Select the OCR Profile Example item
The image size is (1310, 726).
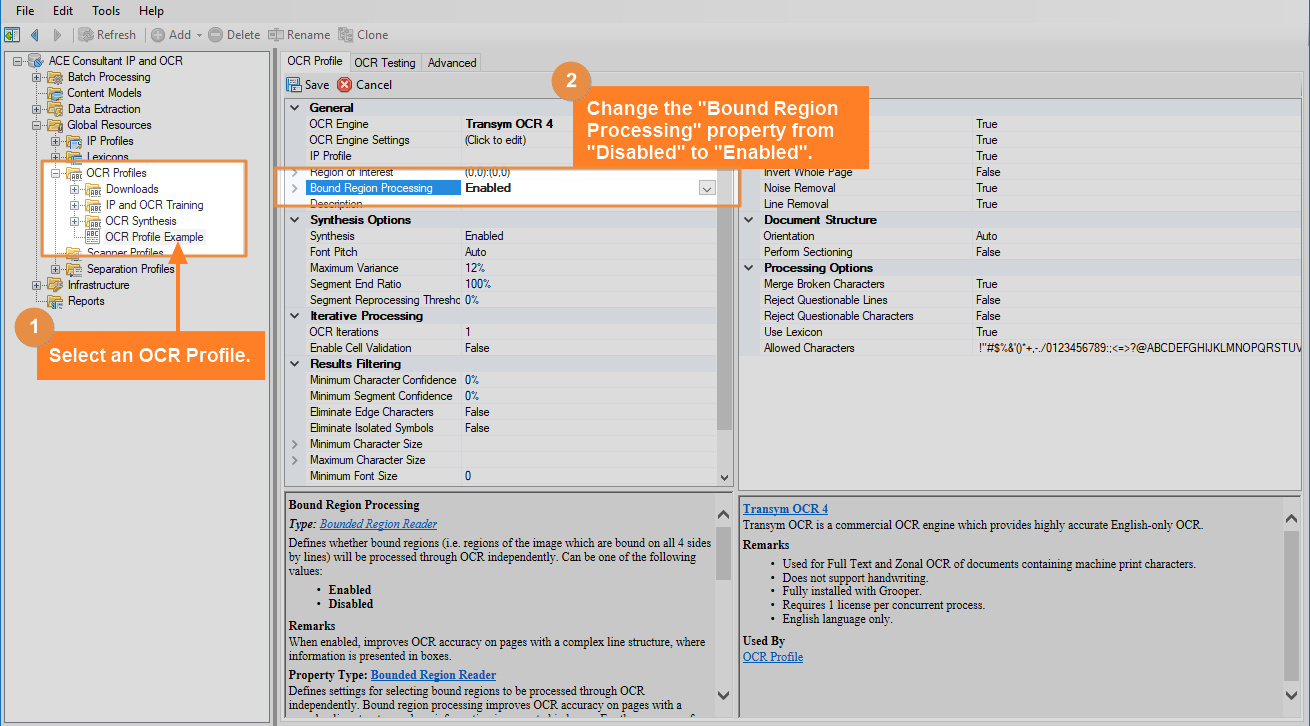coord(154,237)
